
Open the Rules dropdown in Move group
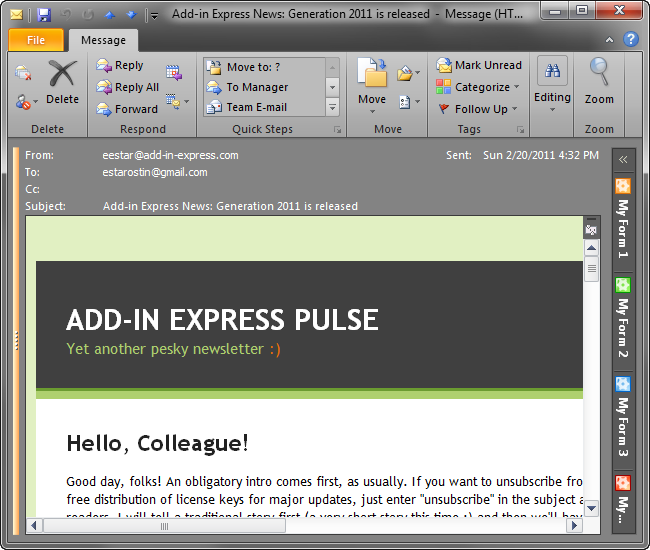408,73
